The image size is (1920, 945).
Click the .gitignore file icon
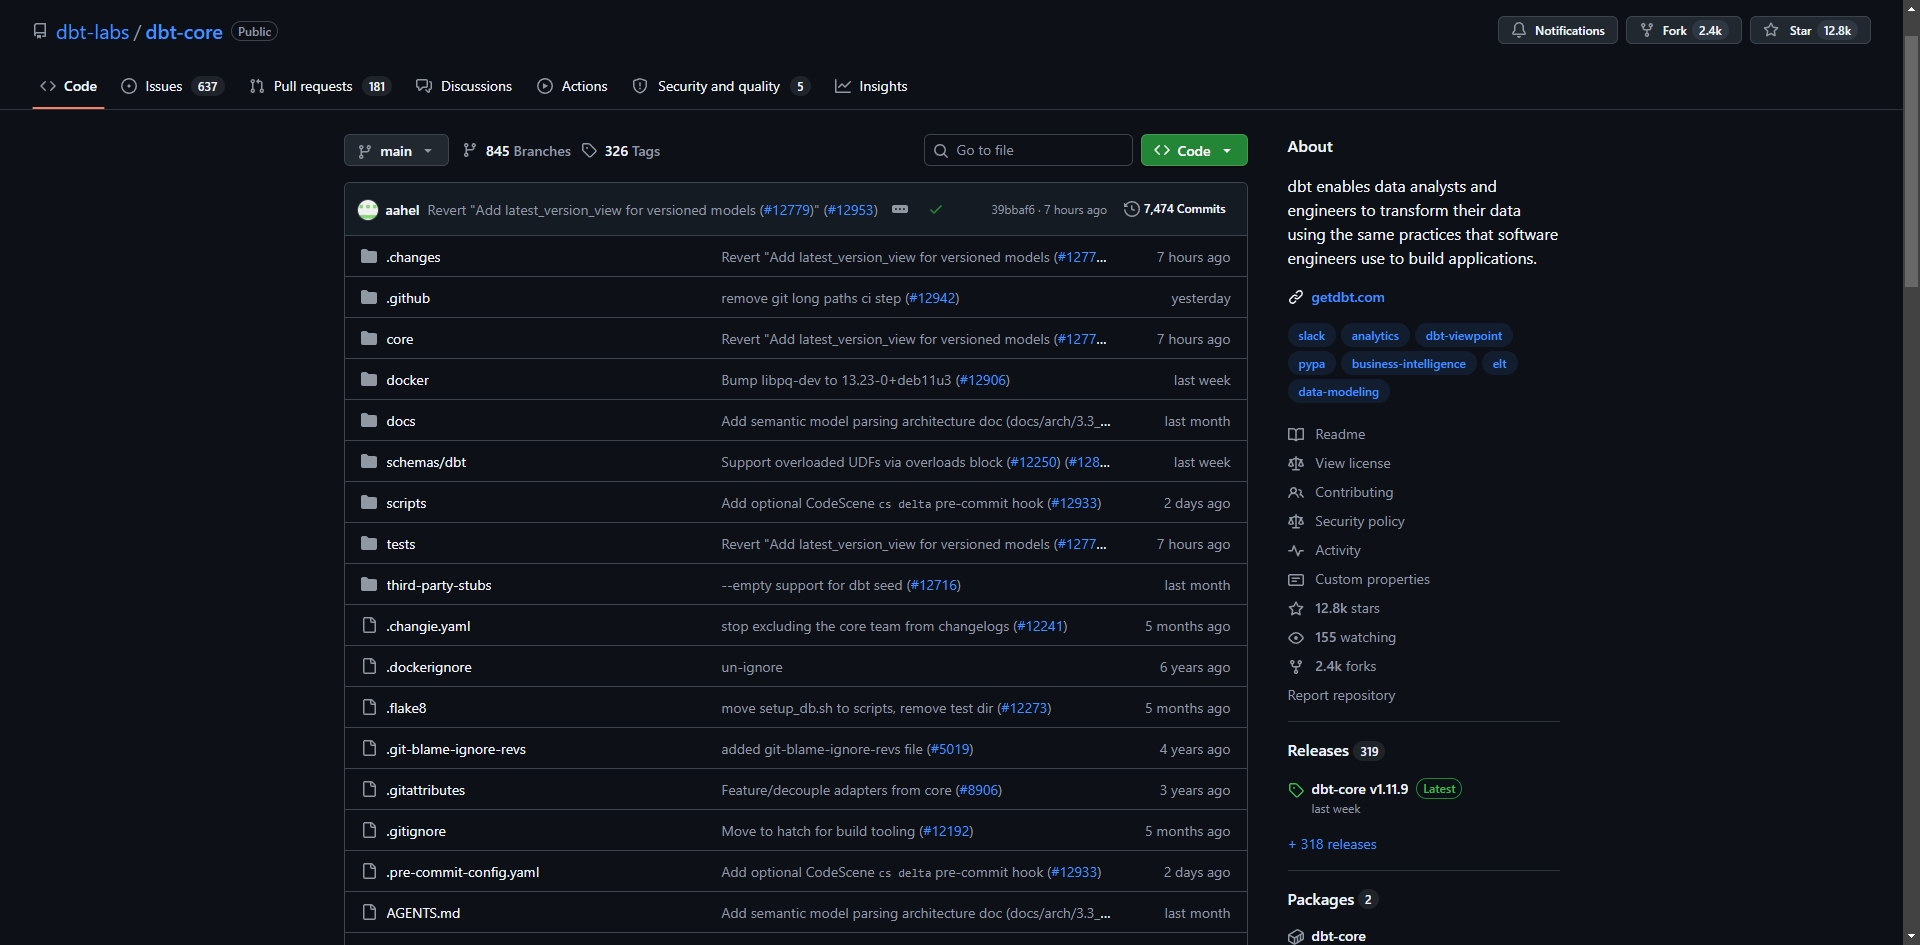[369, 830]
